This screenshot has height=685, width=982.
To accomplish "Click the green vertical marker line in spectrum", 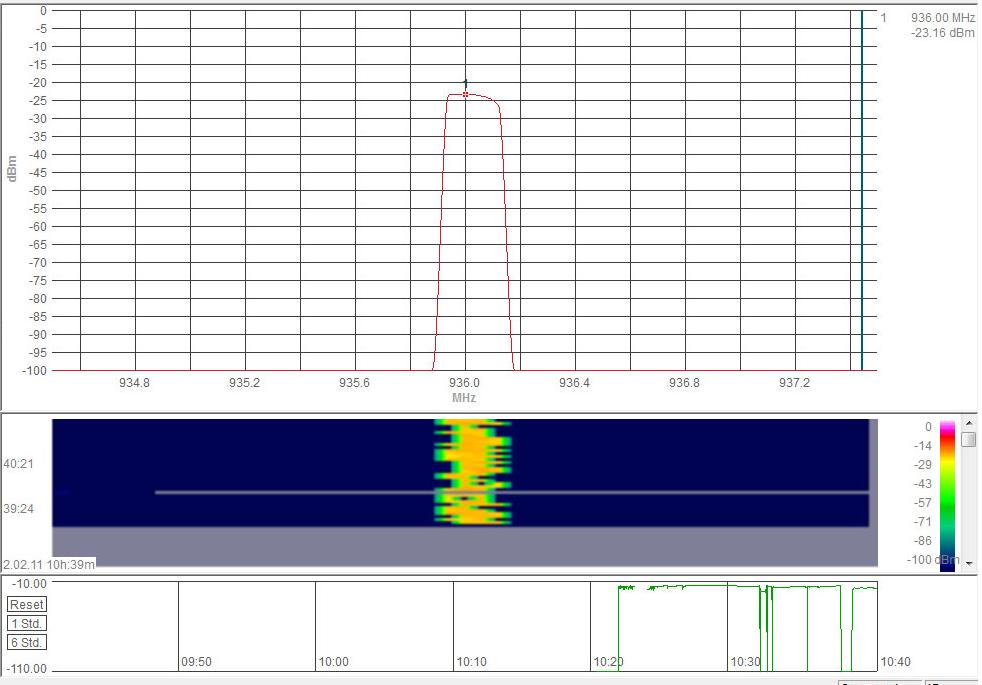I will pyautogui.click(x=862, y=190).
